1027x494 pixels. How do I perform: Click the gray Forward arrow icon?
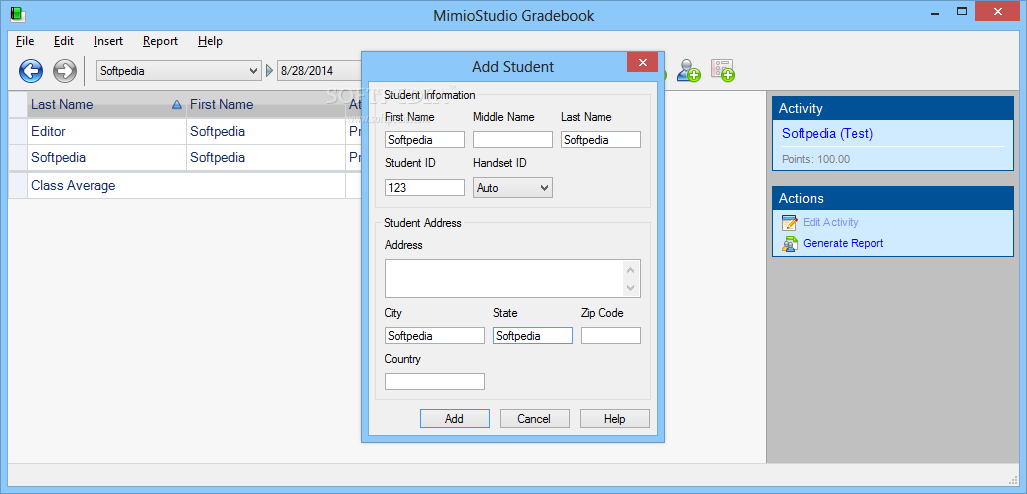coord(65,70)
